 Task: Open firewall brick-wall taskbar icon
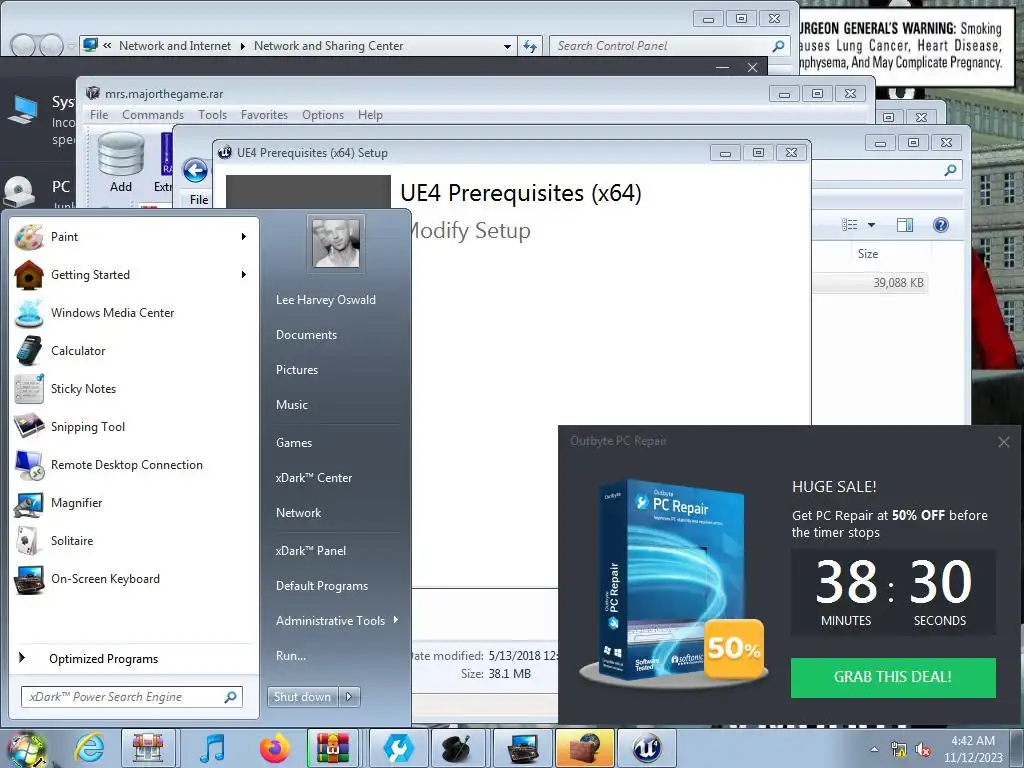point(584,748)
